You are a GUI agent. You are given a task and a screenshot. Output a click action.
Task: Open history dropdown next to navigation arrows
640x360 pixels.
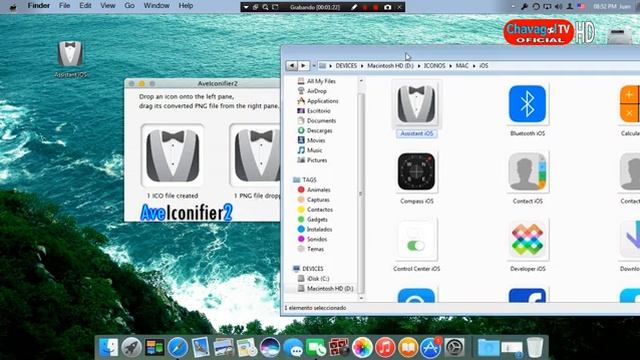(x=314, y=66)
